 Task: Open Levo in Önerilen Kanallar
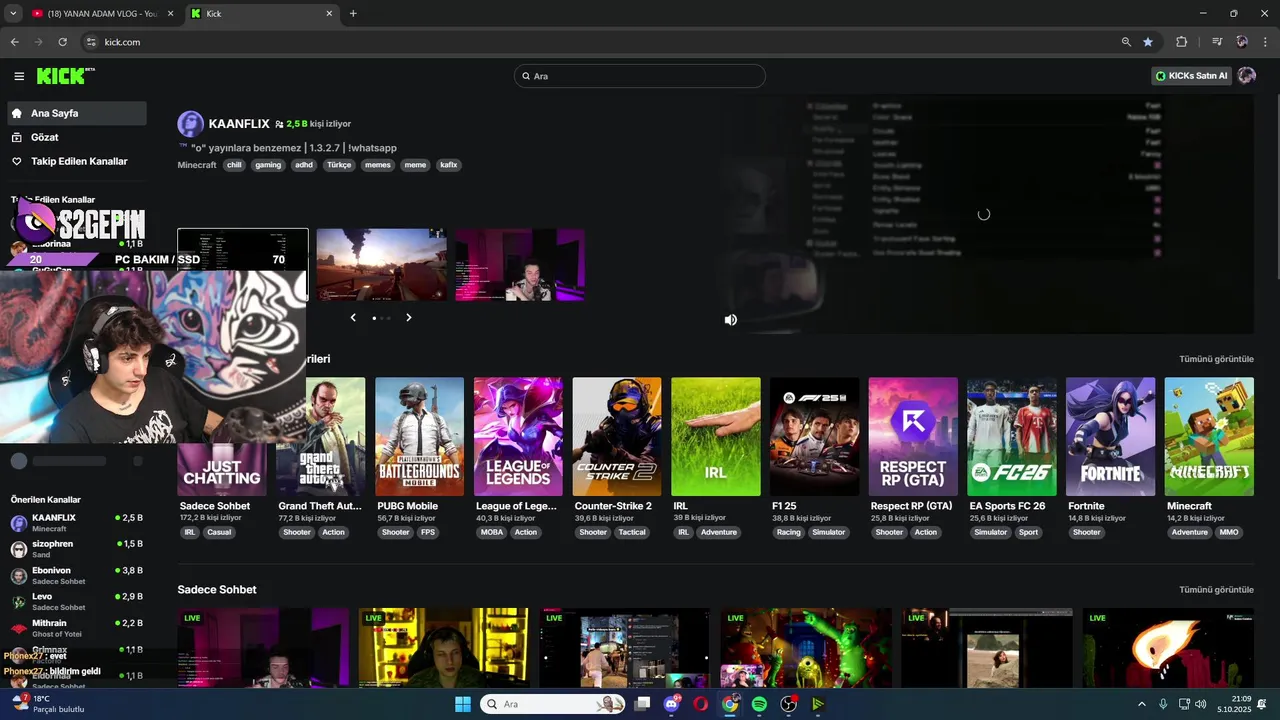pos(77,602)
